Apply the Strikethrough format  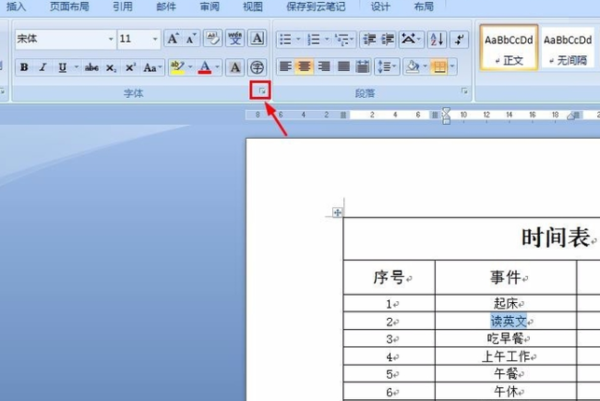91,68
